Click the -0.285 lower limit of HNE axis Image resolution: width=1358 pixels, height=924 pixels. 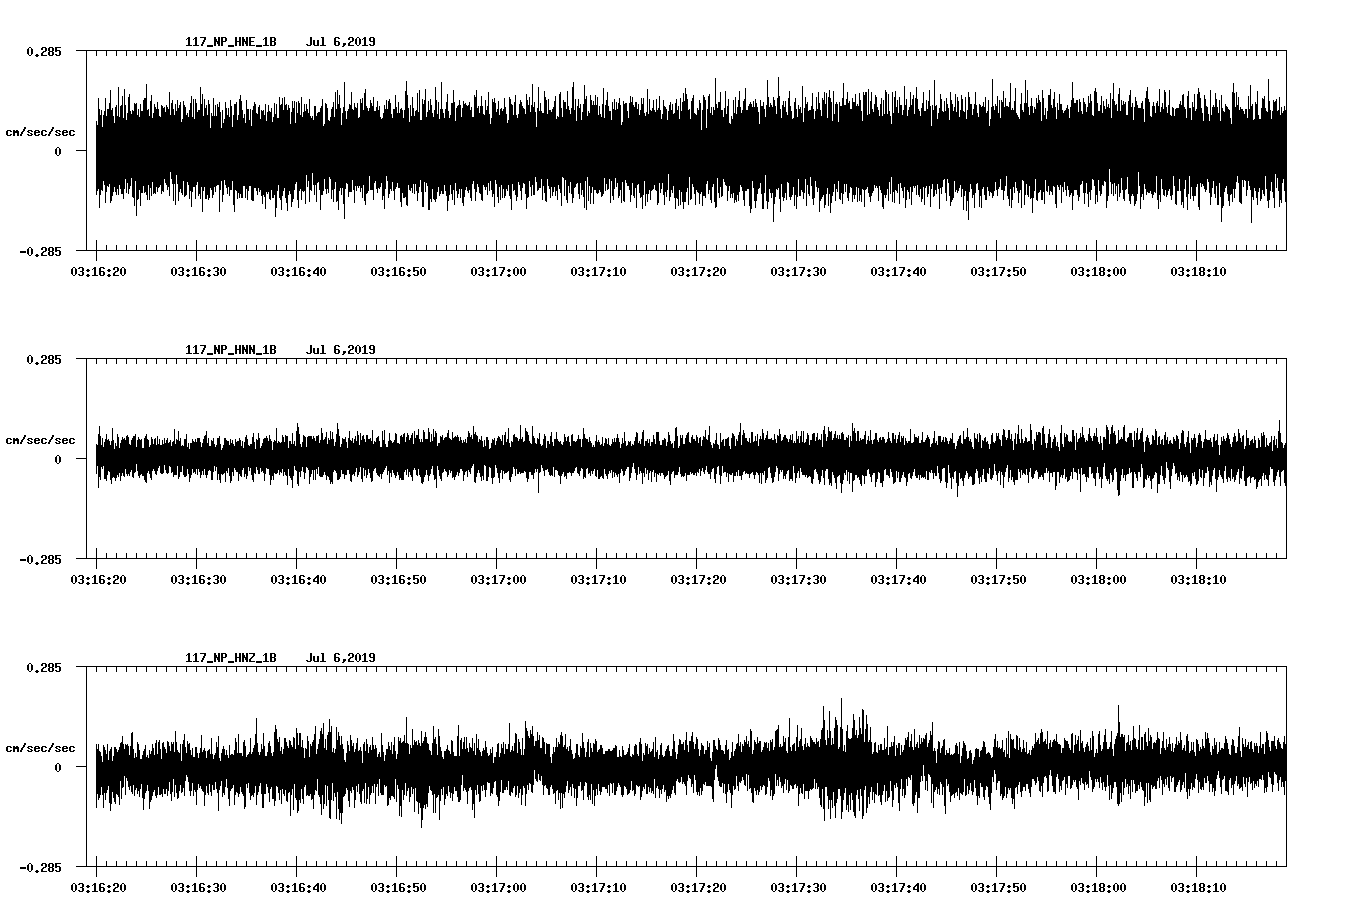pos(40,251)
